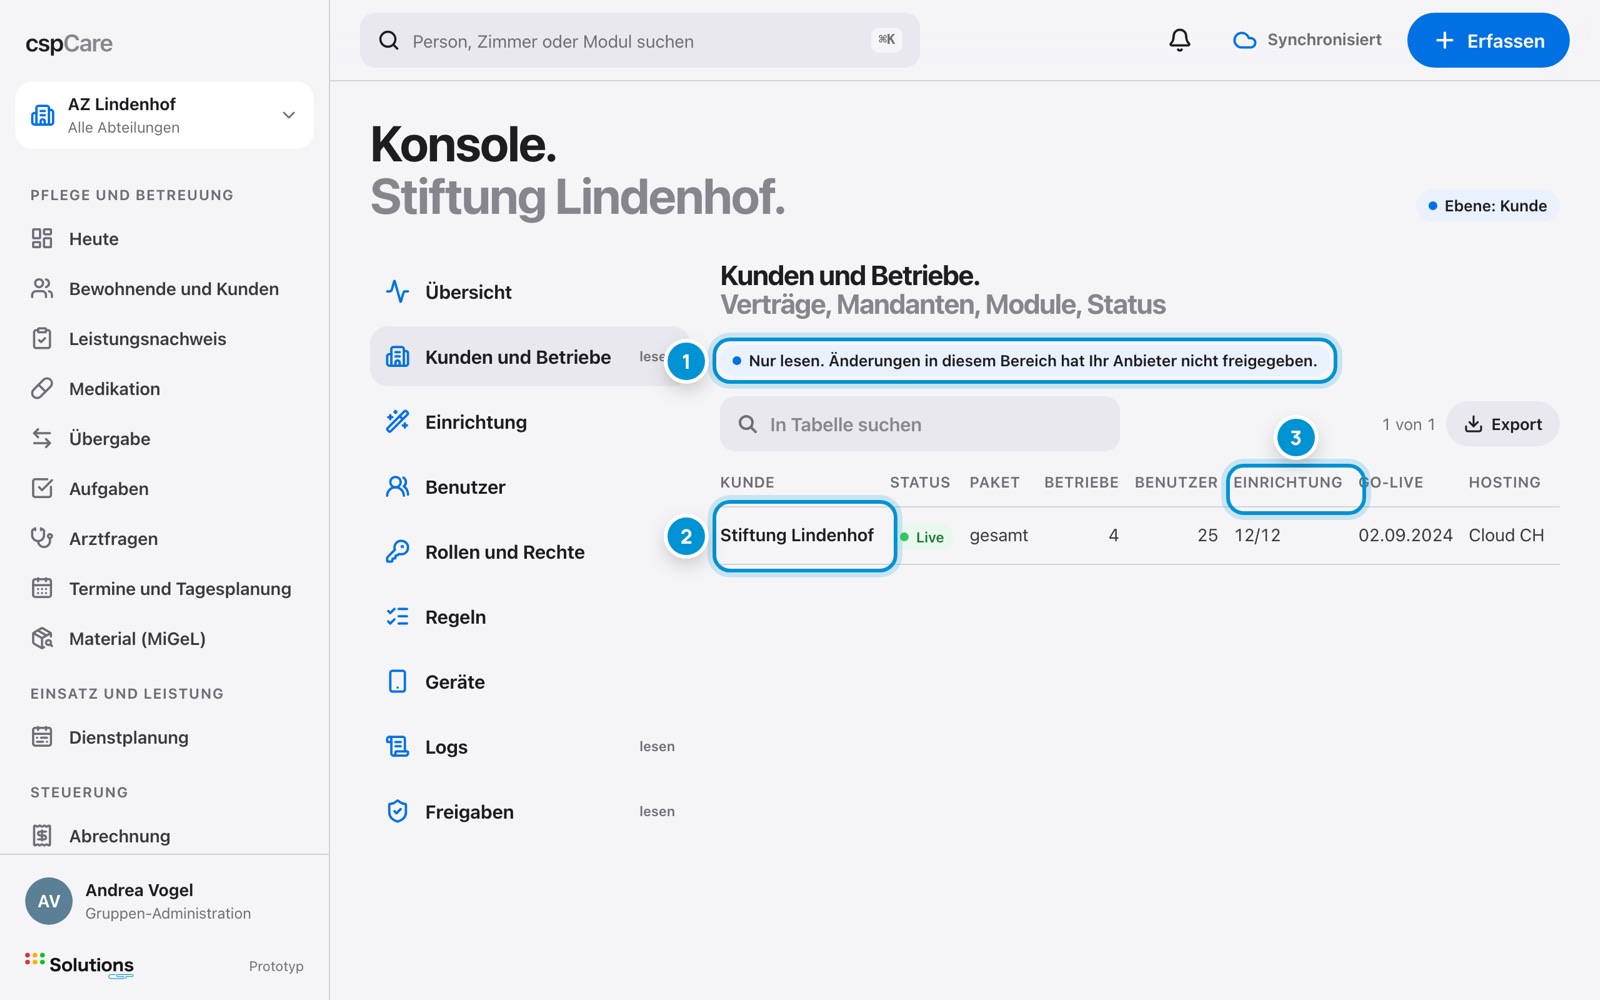
Task: Click the Solutions logo in footer
Action: 79,965
